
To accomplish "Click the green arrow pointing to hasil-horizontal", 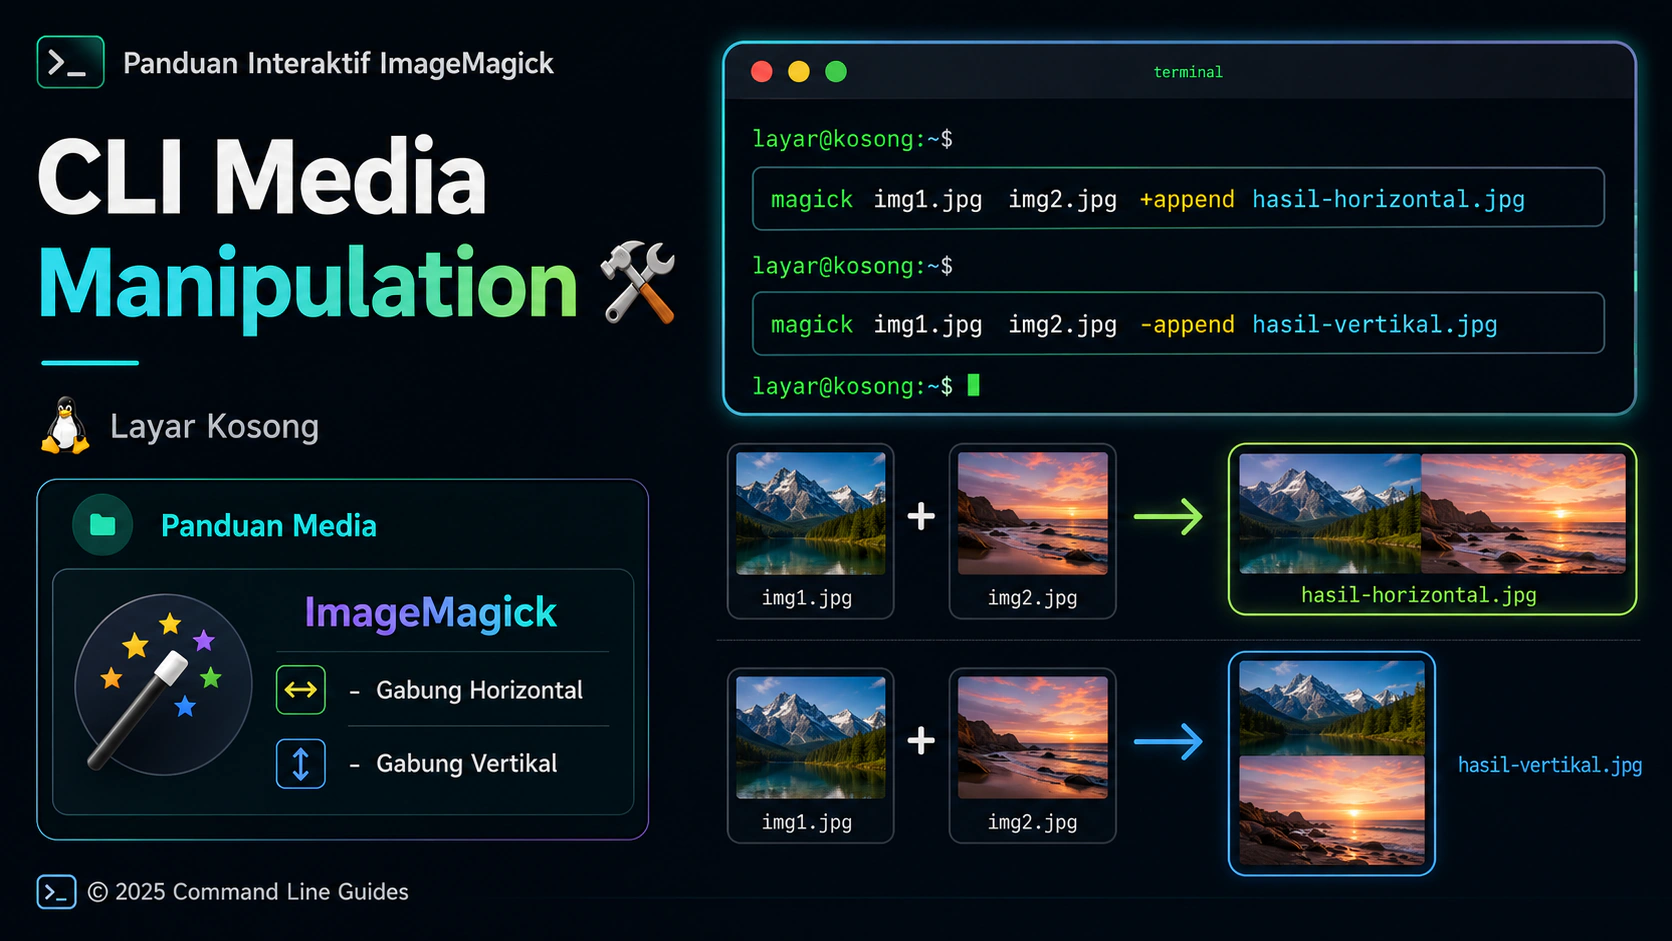I will [x=1168, y=517].
